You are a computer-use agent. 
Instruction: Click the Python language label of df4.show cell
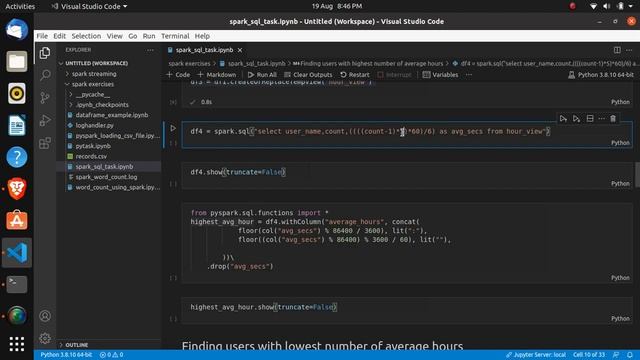(x=620, y=184)
